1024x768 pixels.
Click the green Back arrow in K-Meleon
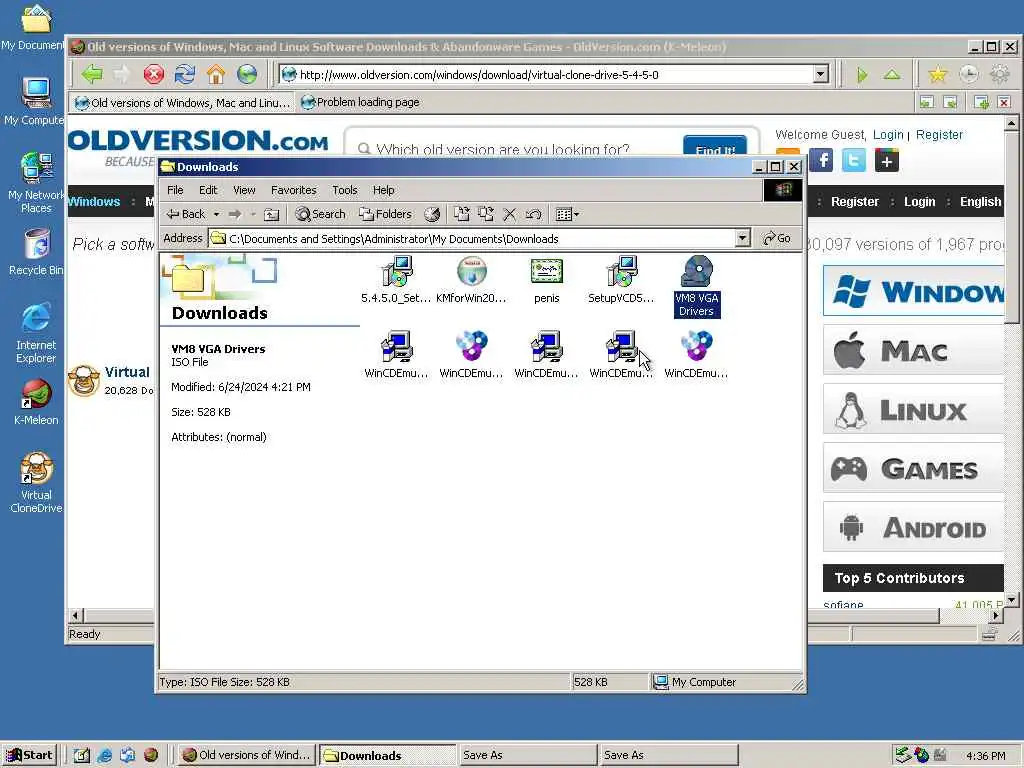(x=91, y=74)
